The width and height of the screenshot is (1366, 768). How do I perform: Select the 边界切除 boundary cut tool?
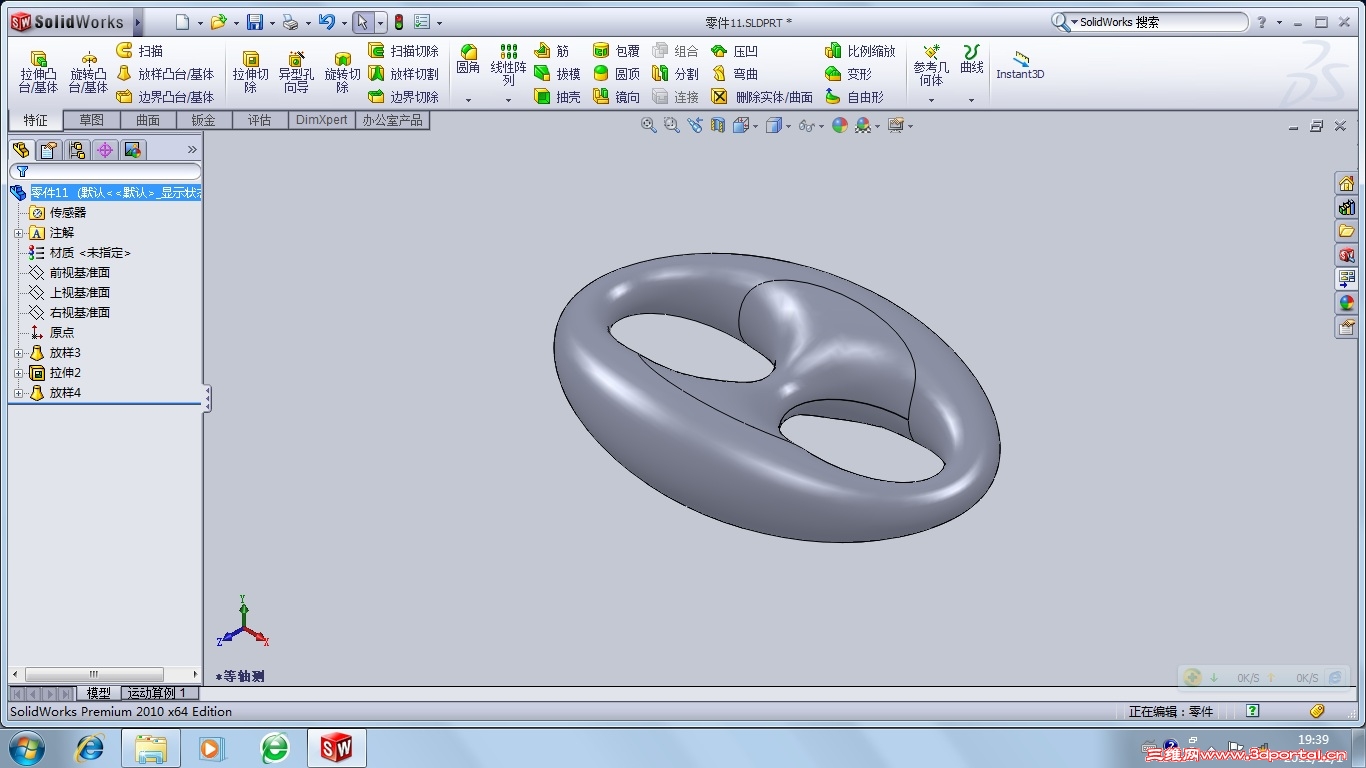(x=403, y=97)
